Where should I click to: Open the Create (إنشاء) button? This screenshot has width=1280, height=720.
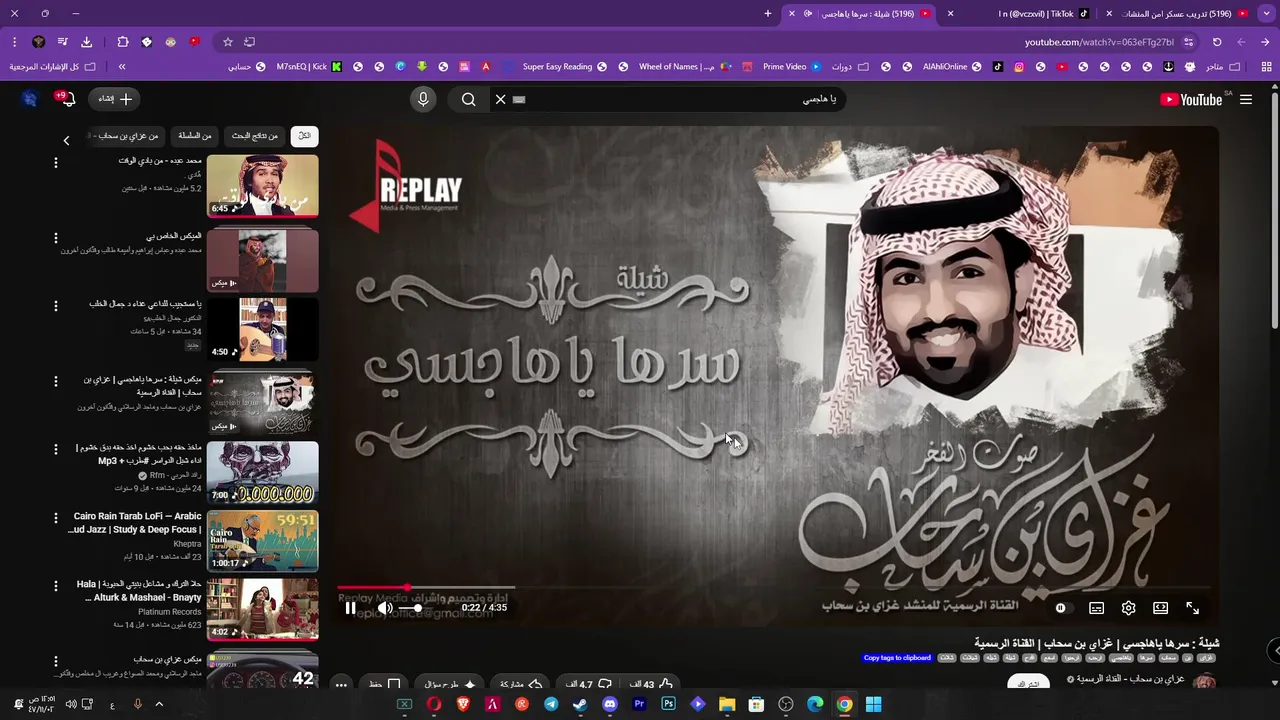[115, 99]
